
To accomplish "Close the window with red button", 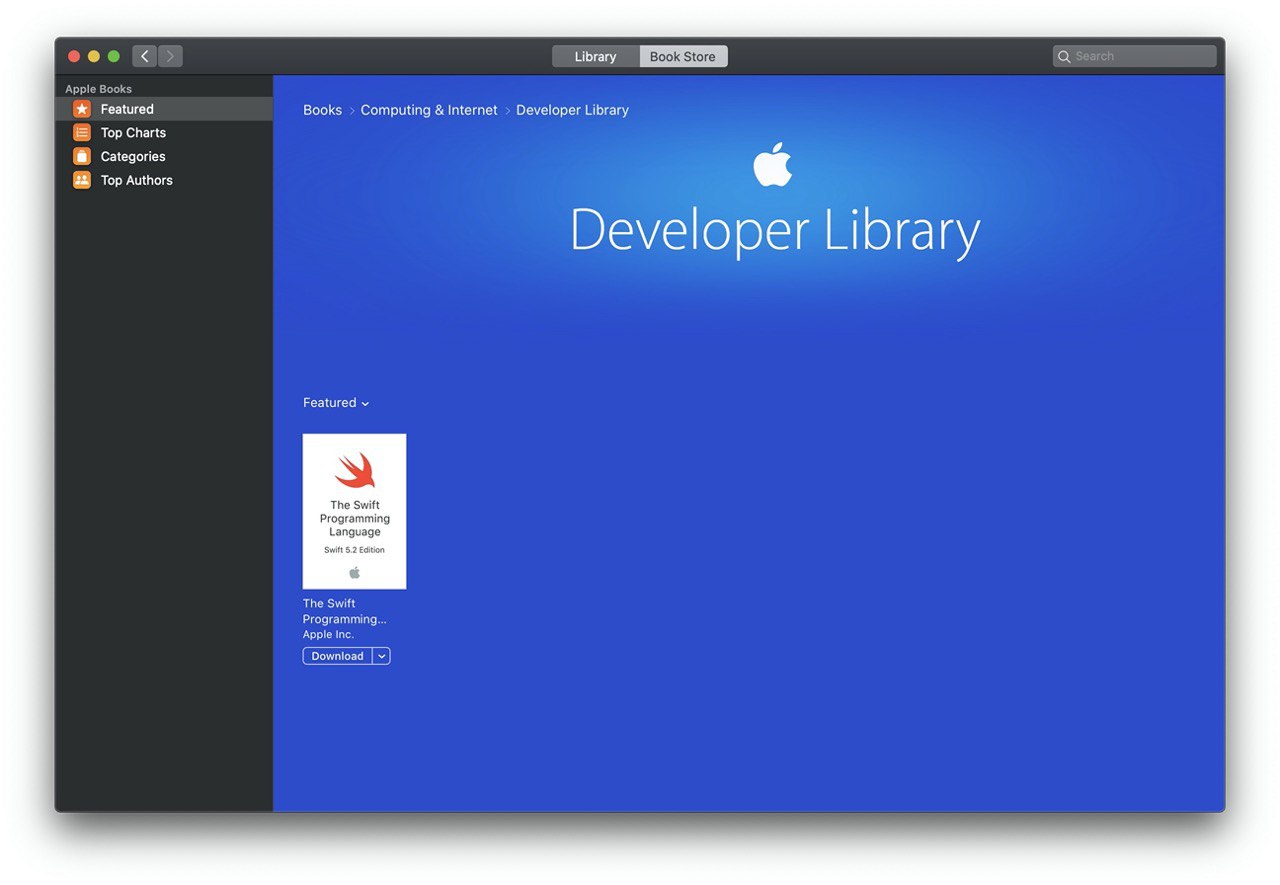I will pos(74,57).
